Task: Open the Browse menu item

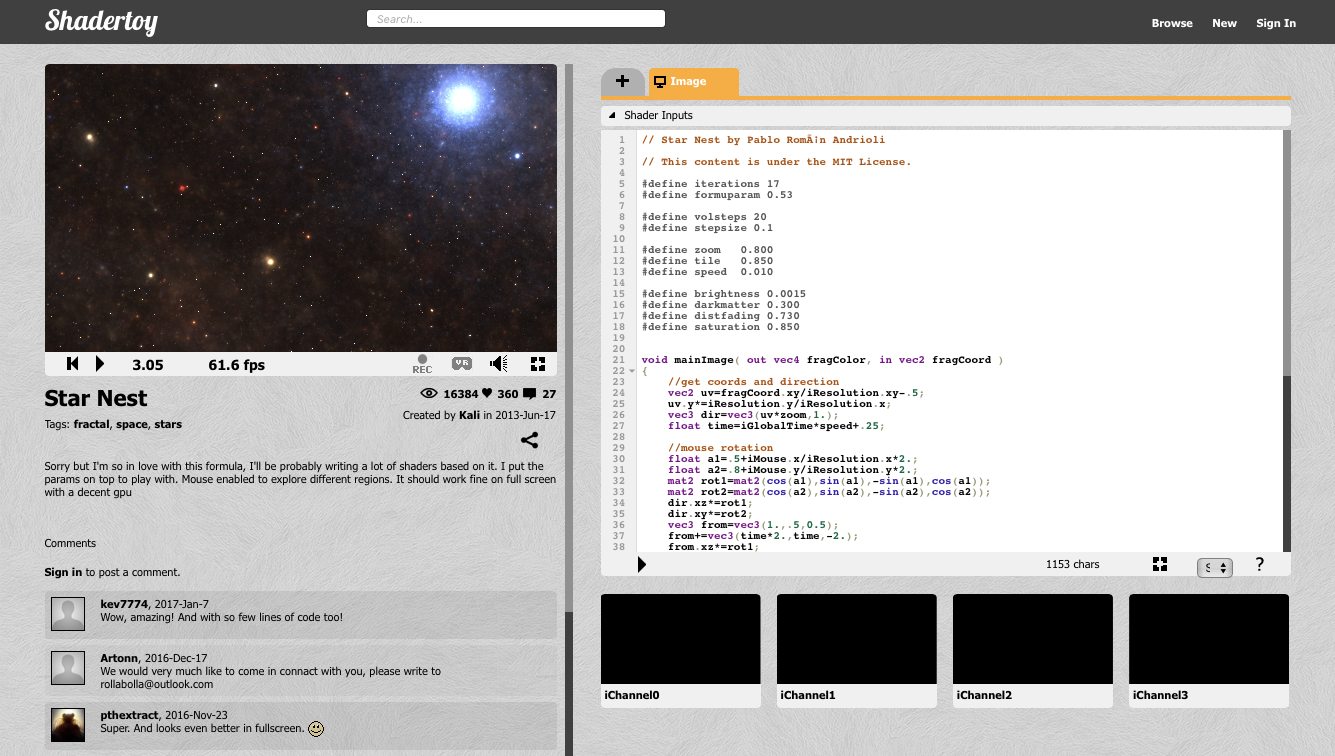Action: pyautogui.click(x=1171, y=23)
